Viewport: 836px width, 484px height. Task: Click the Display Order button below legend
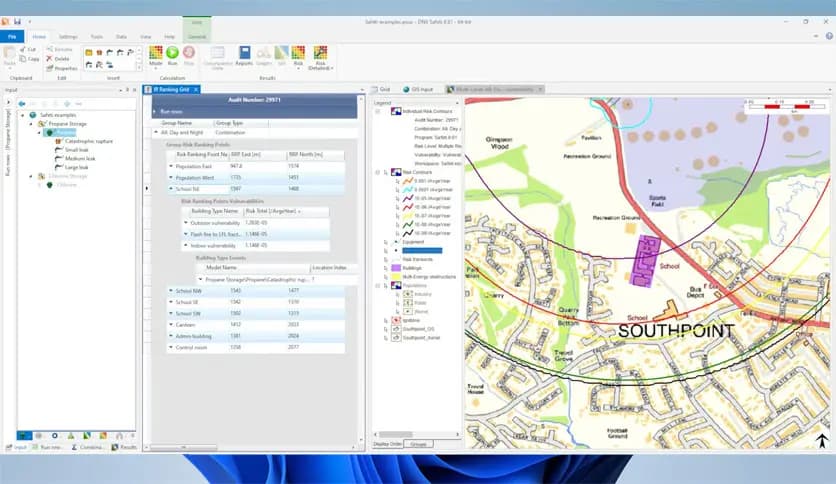point(388,443)
